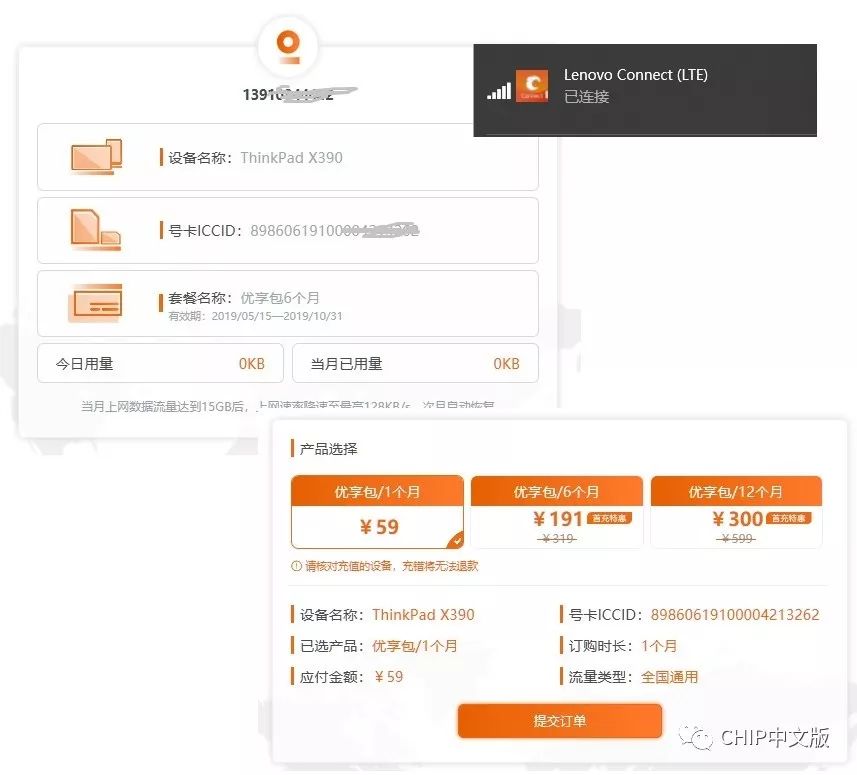Viewport: 857px width, 775px height.
Task: Click the LTE signal strength bars
Action: coord(498,91)
